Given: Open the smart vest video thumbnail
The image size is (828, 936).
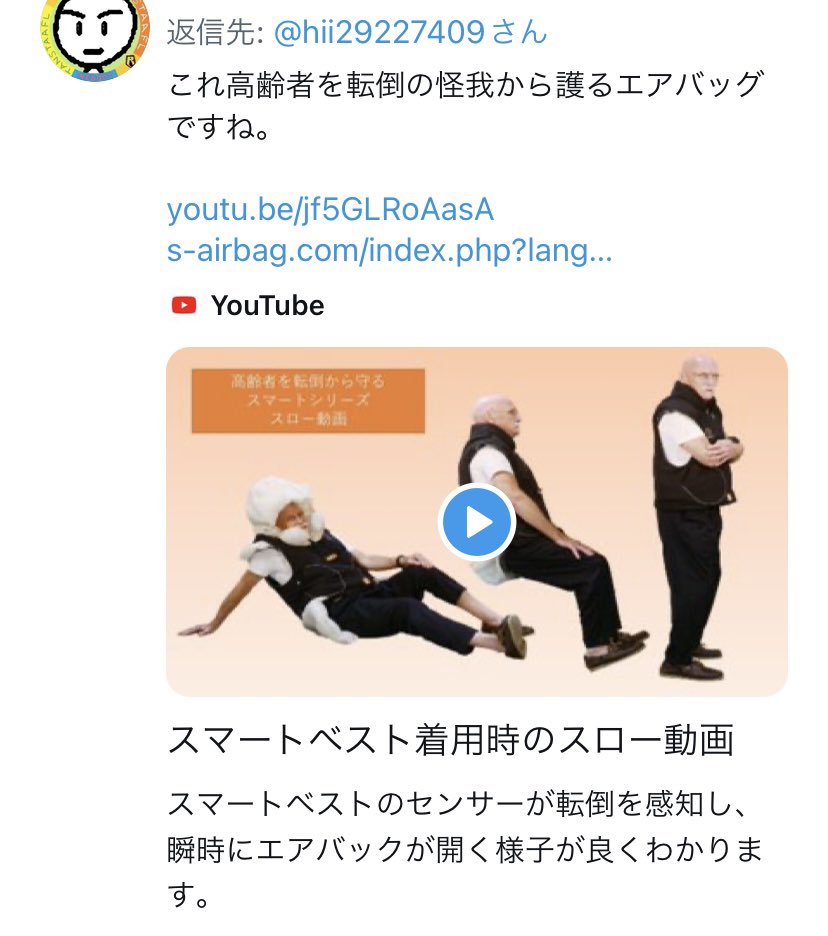Looking at the screenshot, I should tap(476, 522).
